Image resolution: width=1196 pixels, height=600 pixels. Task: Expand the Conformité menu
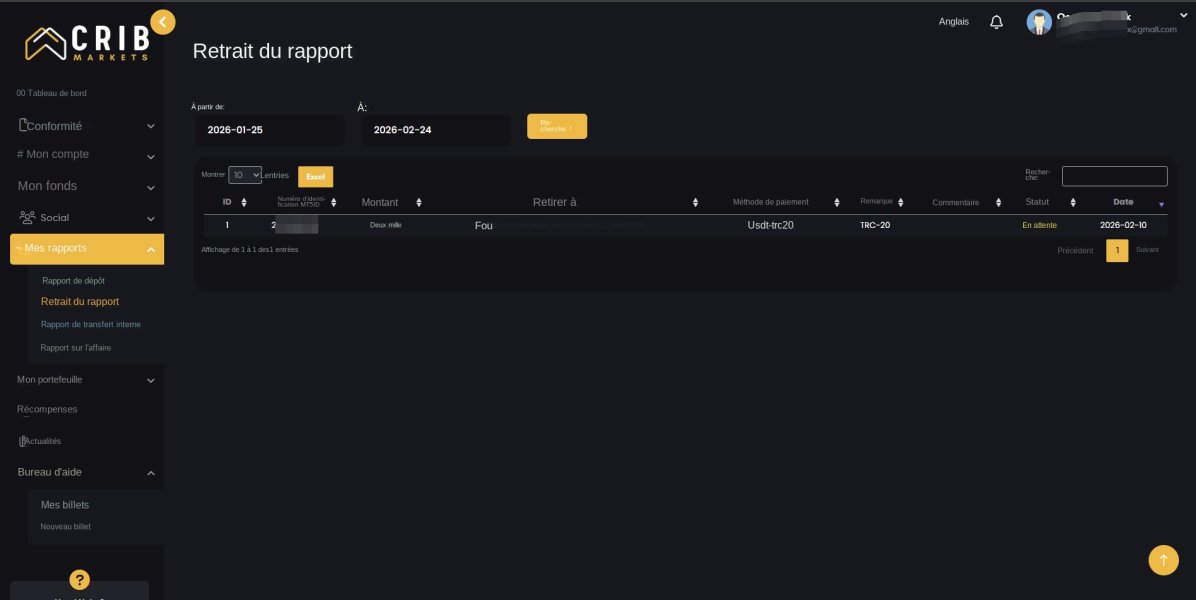pyautogui.click(x=85, y=126)
